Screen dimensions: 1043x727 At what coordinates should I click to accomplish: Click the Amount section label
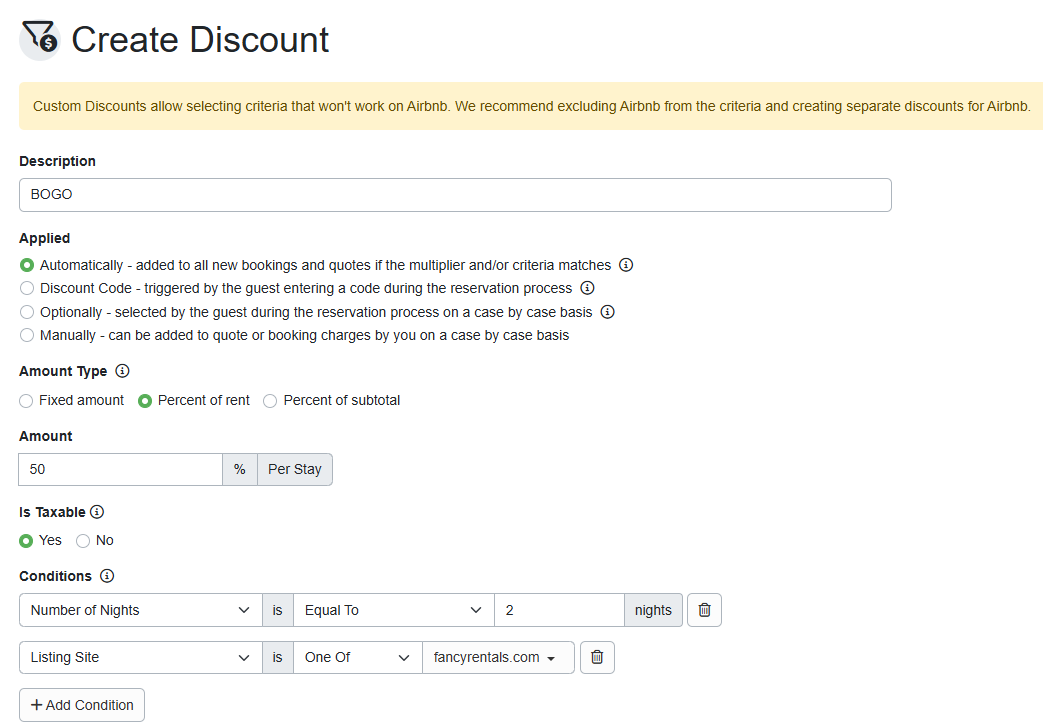point(46,436)
